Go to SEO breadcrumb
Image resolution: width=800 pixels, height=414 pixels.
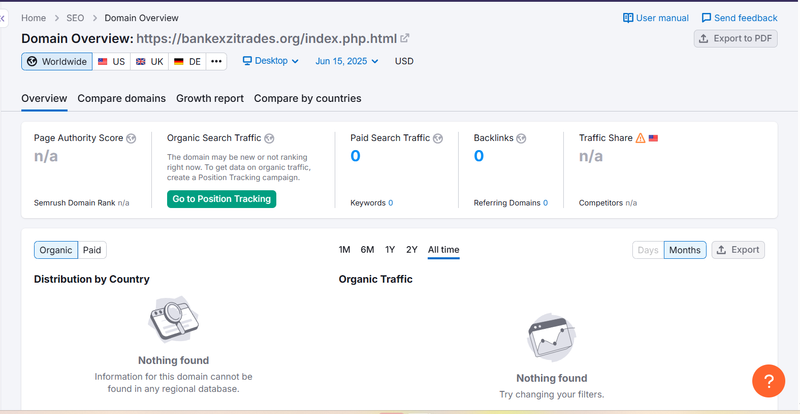coord(75,18)
